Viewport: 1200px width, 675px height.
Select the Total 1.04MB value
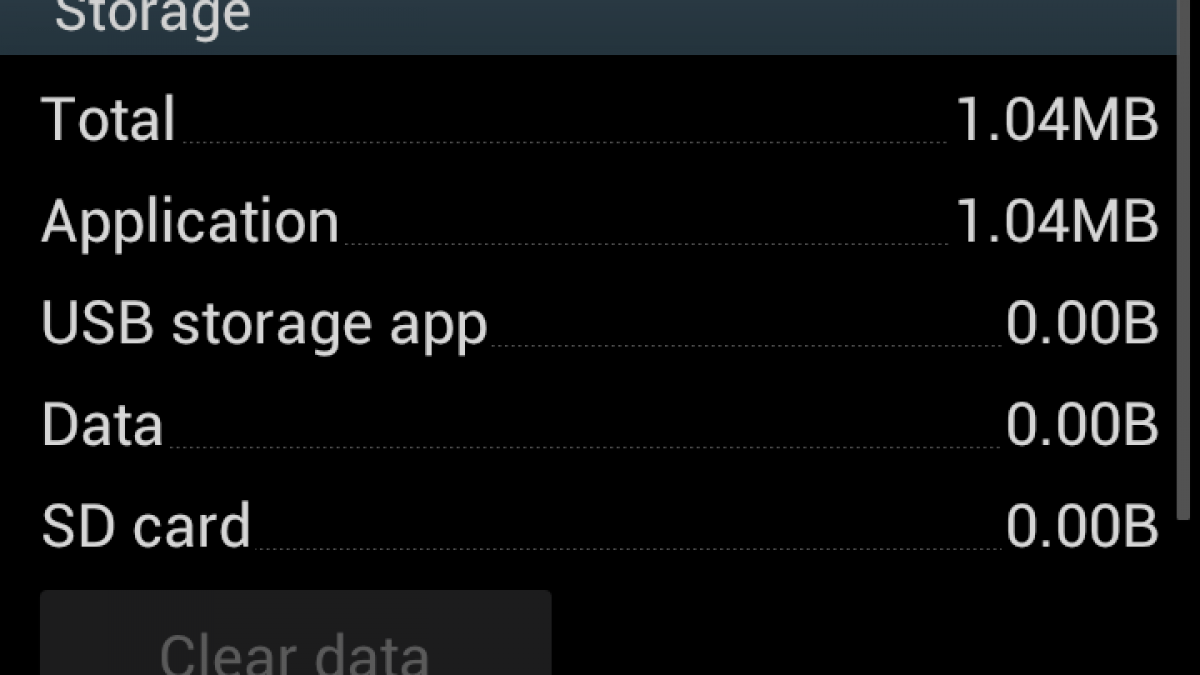pyautogui.click(x=1057, y=119)
